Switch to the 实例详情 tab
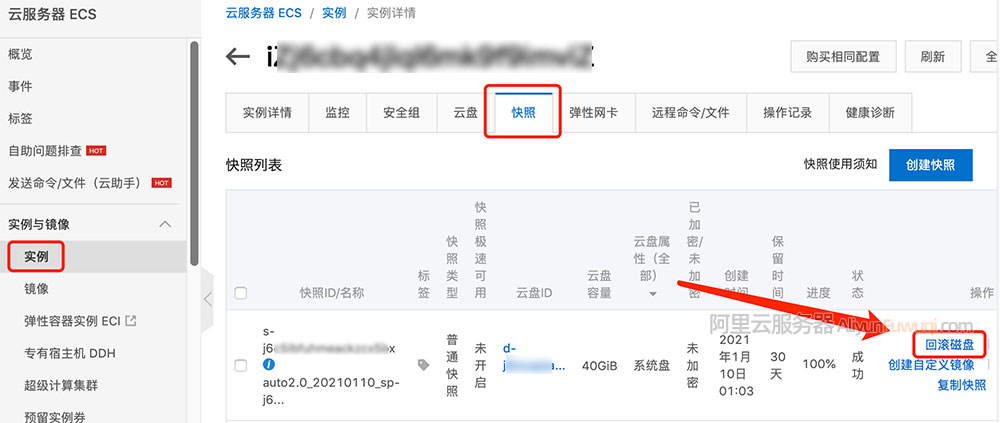 click(x=267, y=113)
